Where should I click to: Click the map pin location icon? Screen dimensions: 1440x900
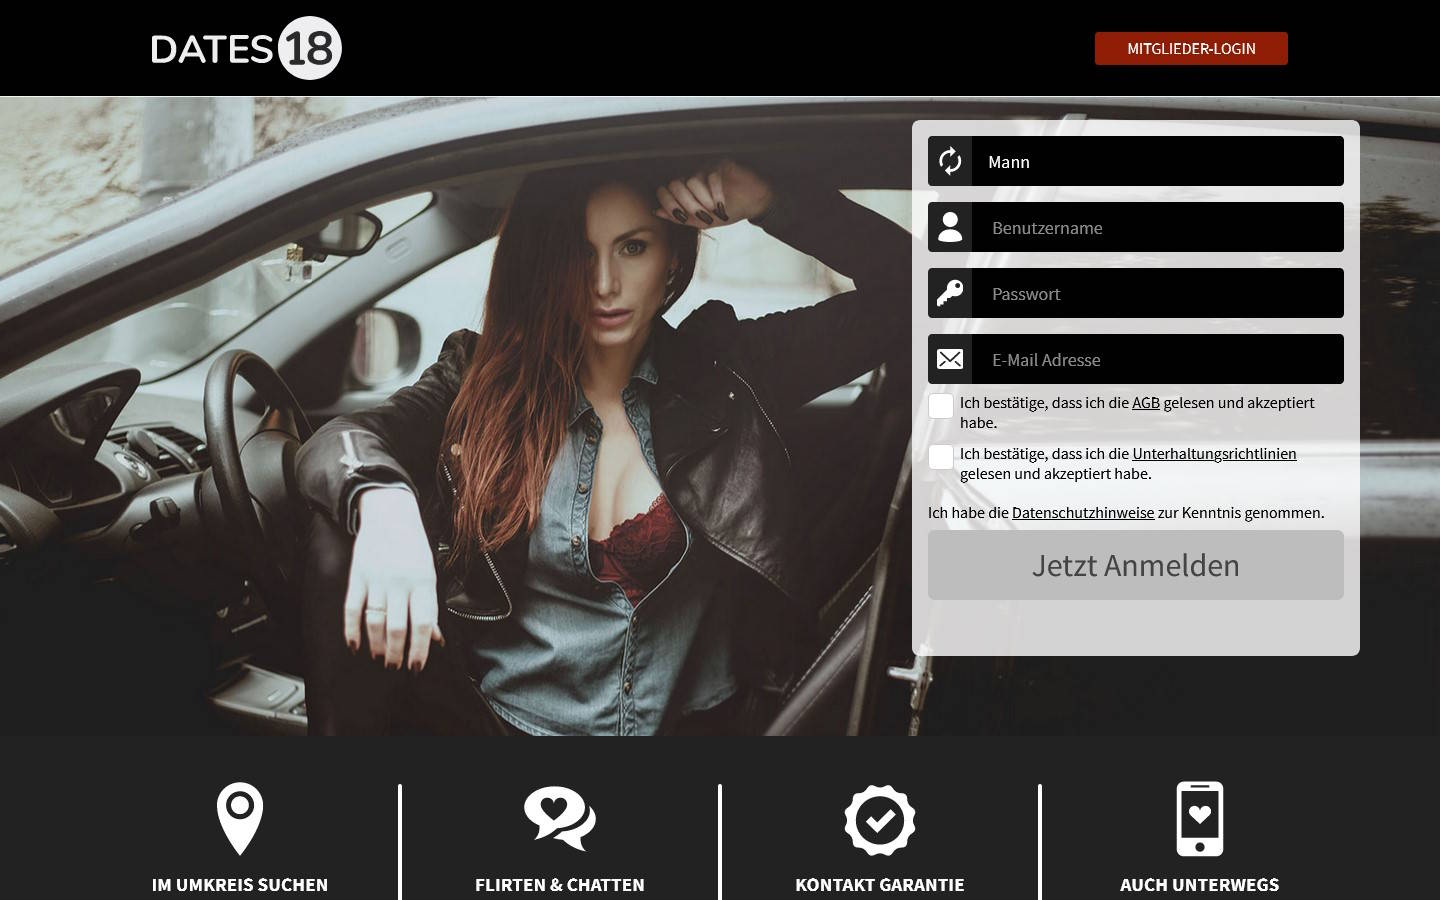(x=240, y=818)
